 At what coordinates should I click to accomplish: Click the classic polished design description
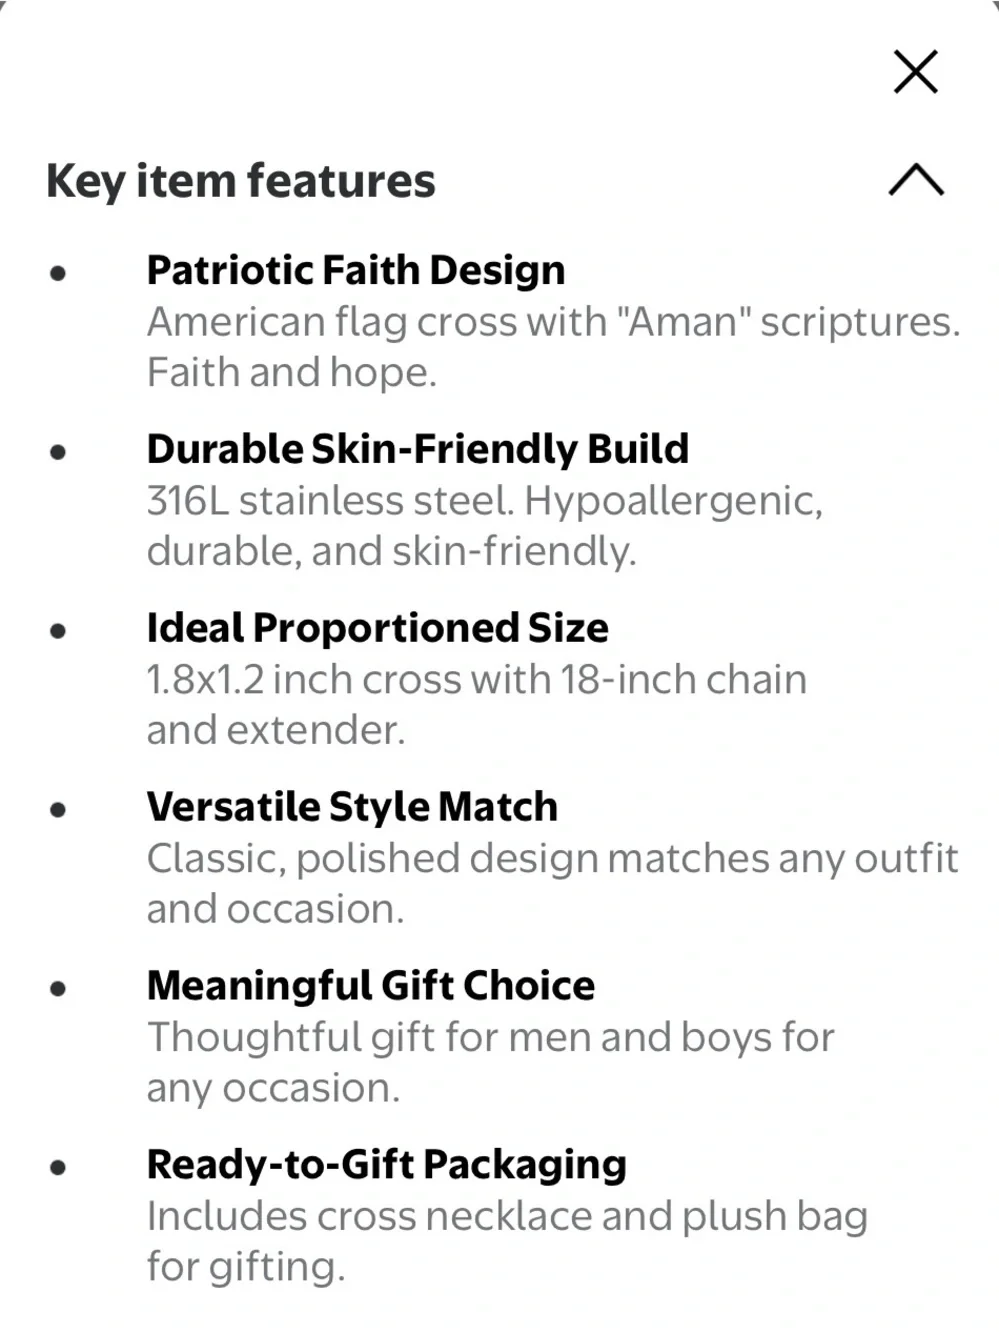coord(553,883)
